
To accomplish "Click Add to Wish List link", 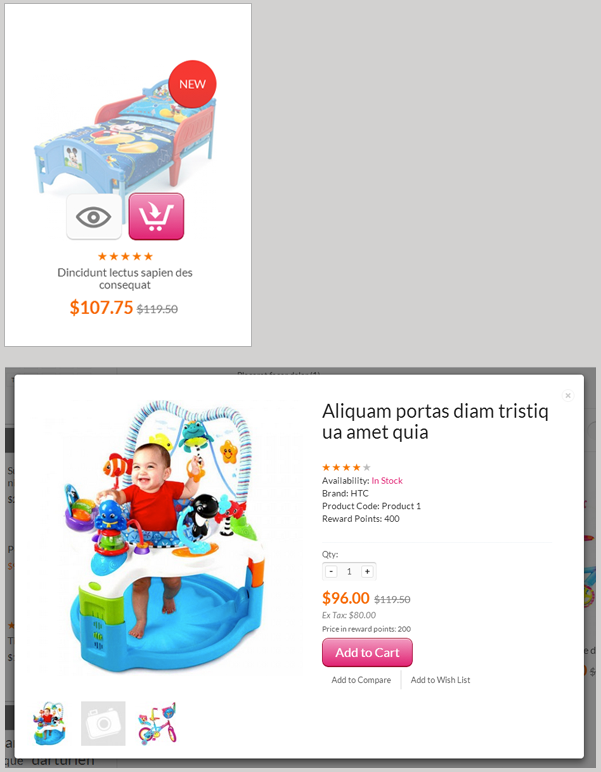I will (x=441, y=680).
